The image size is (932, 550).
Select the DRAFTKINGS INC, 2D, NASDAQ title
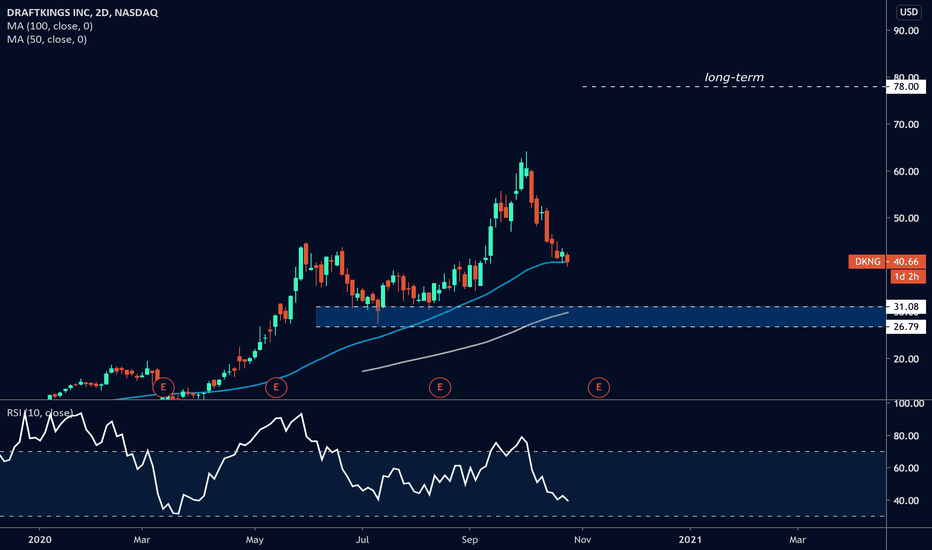point(83,12)
